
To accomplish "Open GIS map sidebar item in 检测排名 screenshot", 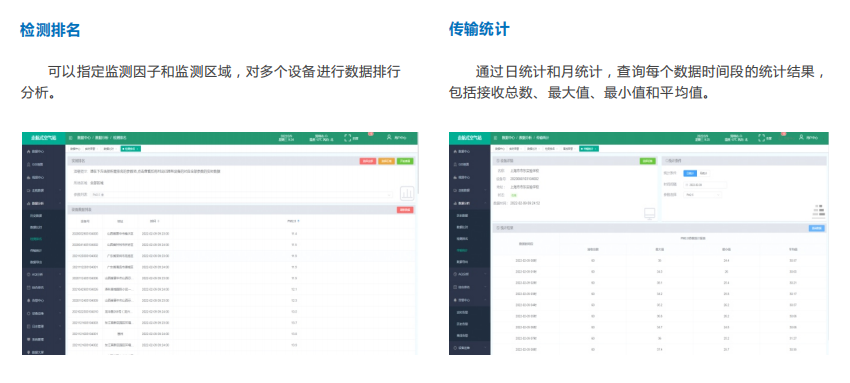I will (x=44, y=164).
